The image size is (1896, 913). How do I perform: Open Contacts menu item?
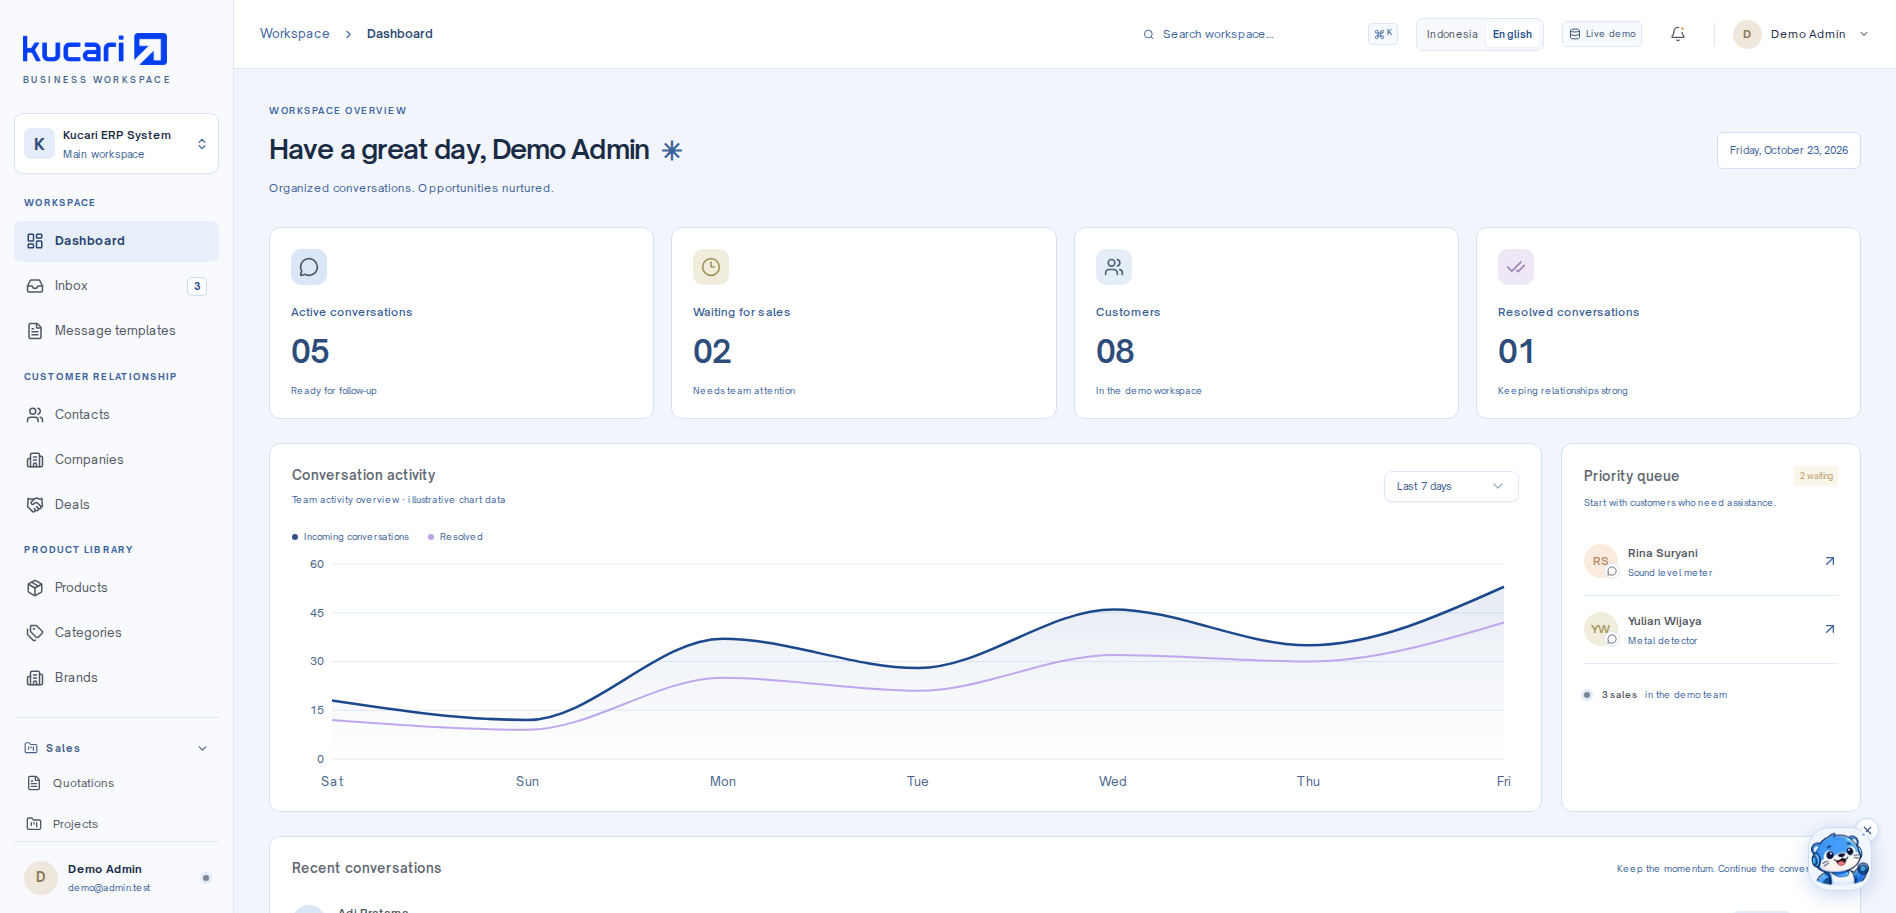click(116, 415)
